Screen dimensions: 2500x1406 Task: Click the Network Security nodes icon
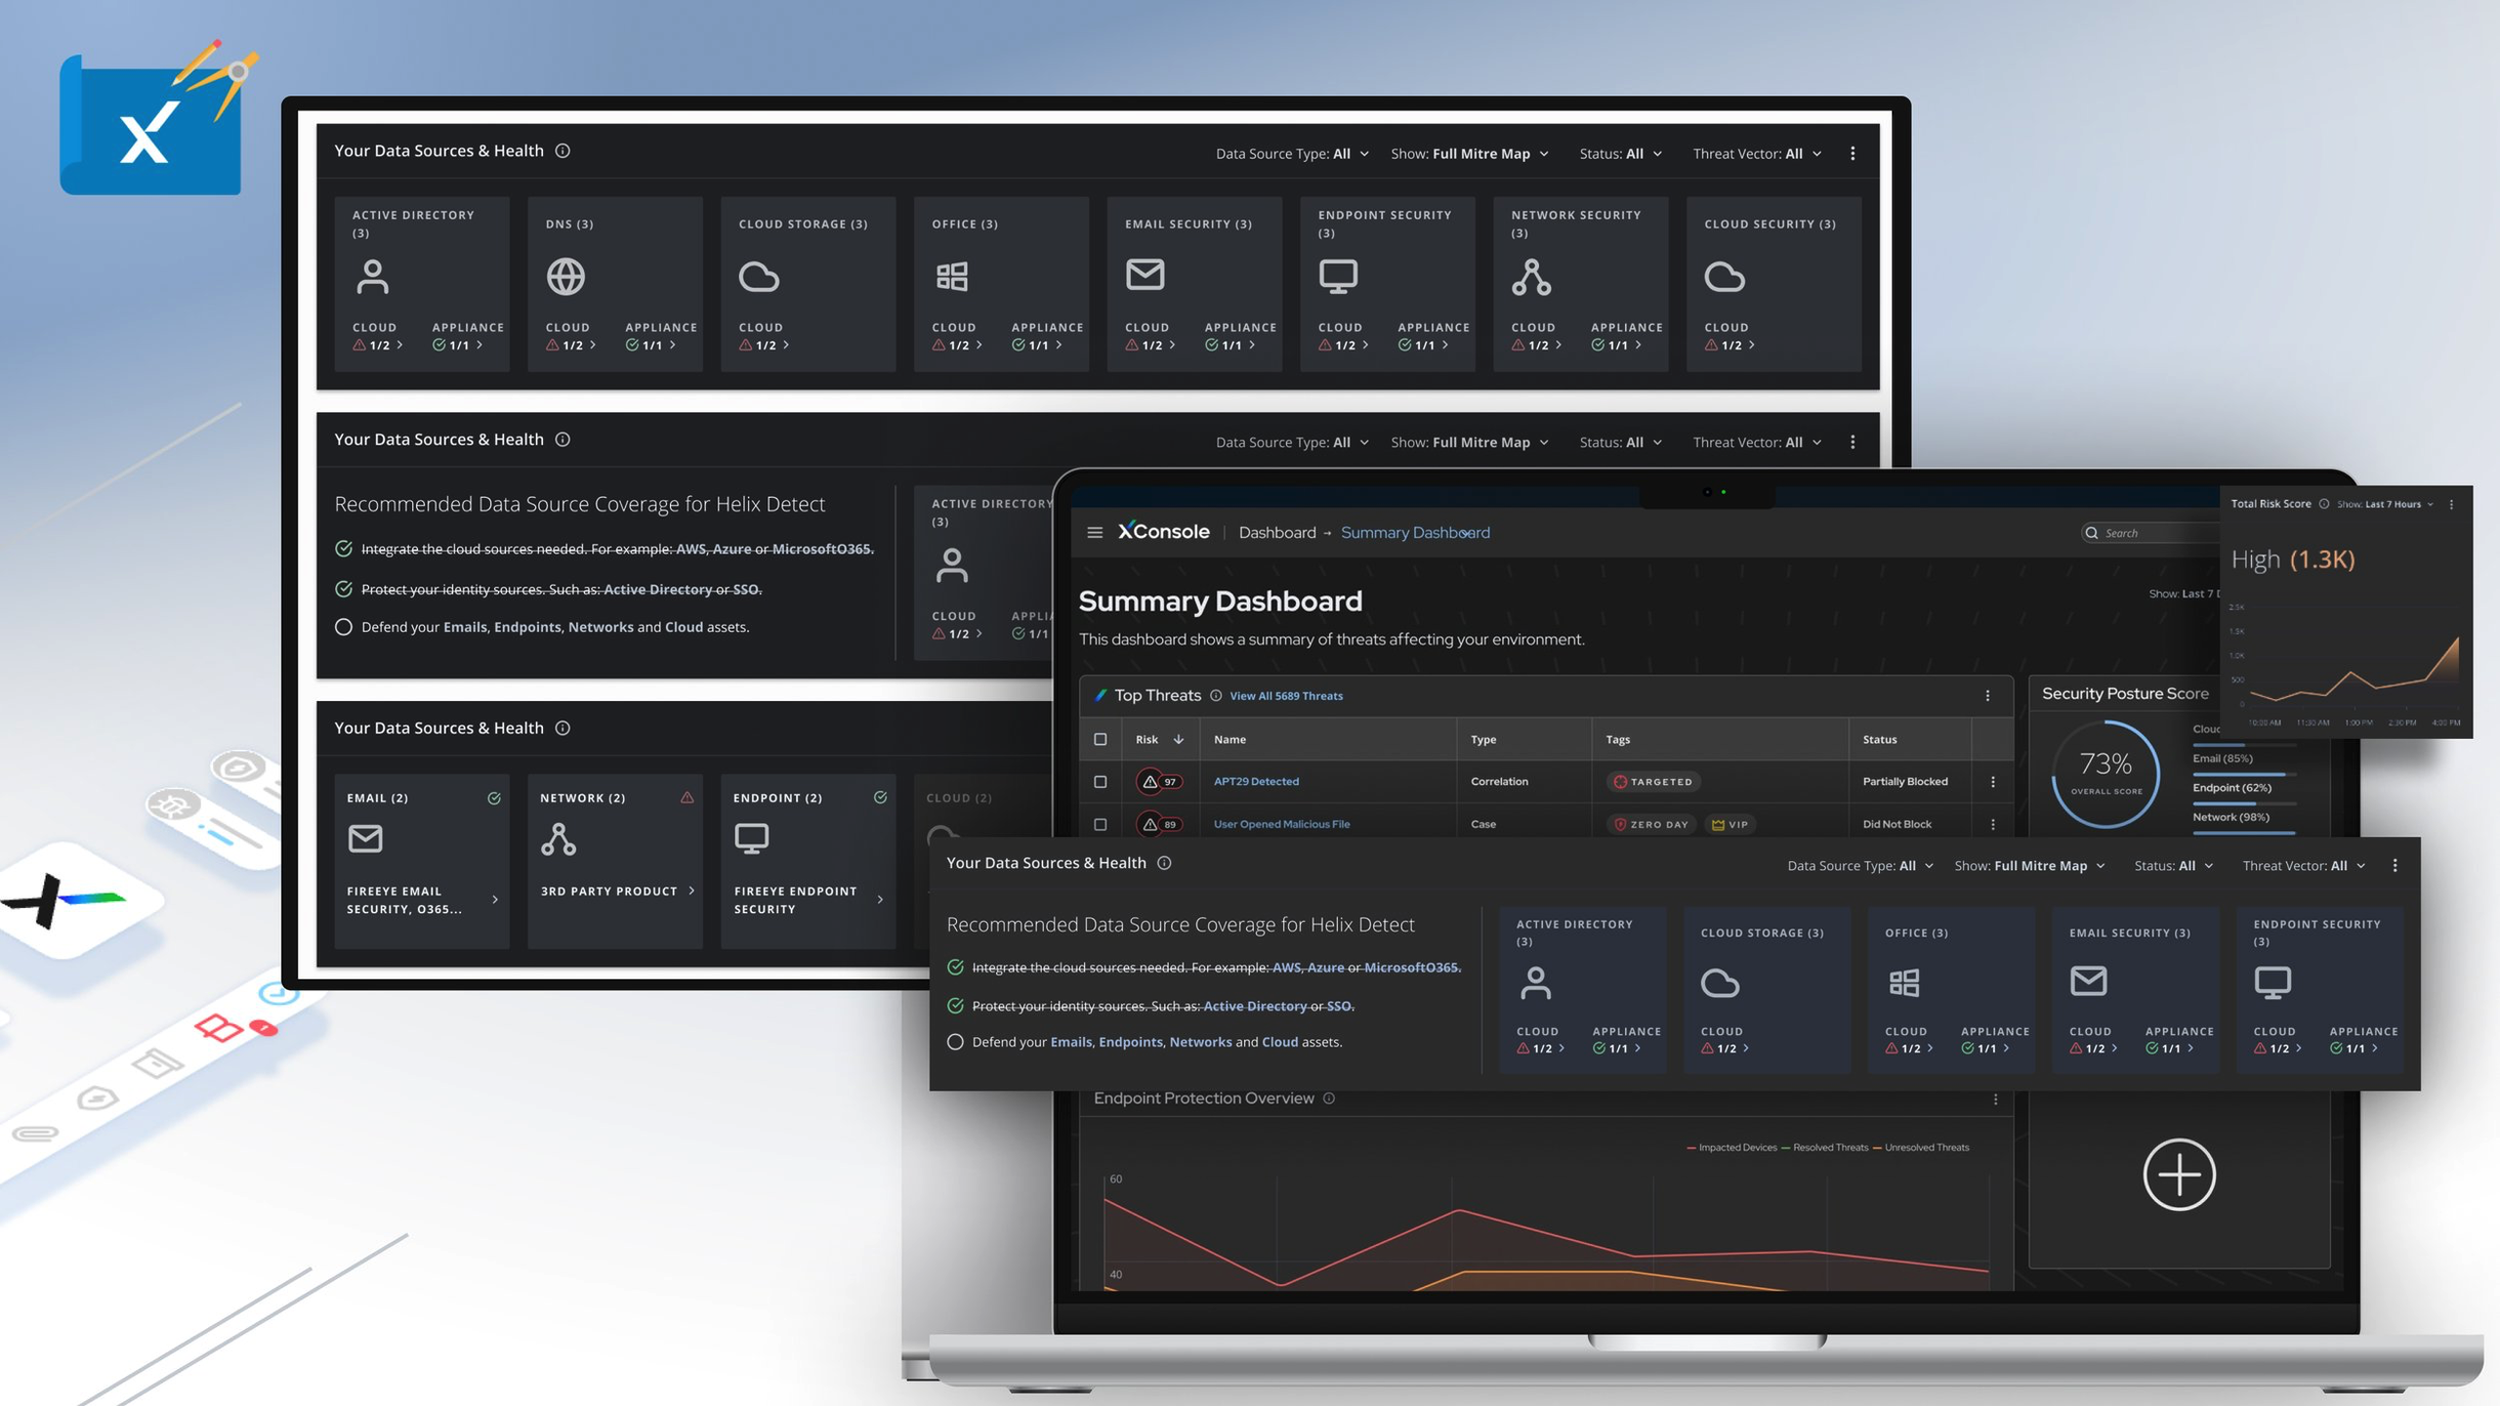pyautogui.click(x=1531, y=277)
